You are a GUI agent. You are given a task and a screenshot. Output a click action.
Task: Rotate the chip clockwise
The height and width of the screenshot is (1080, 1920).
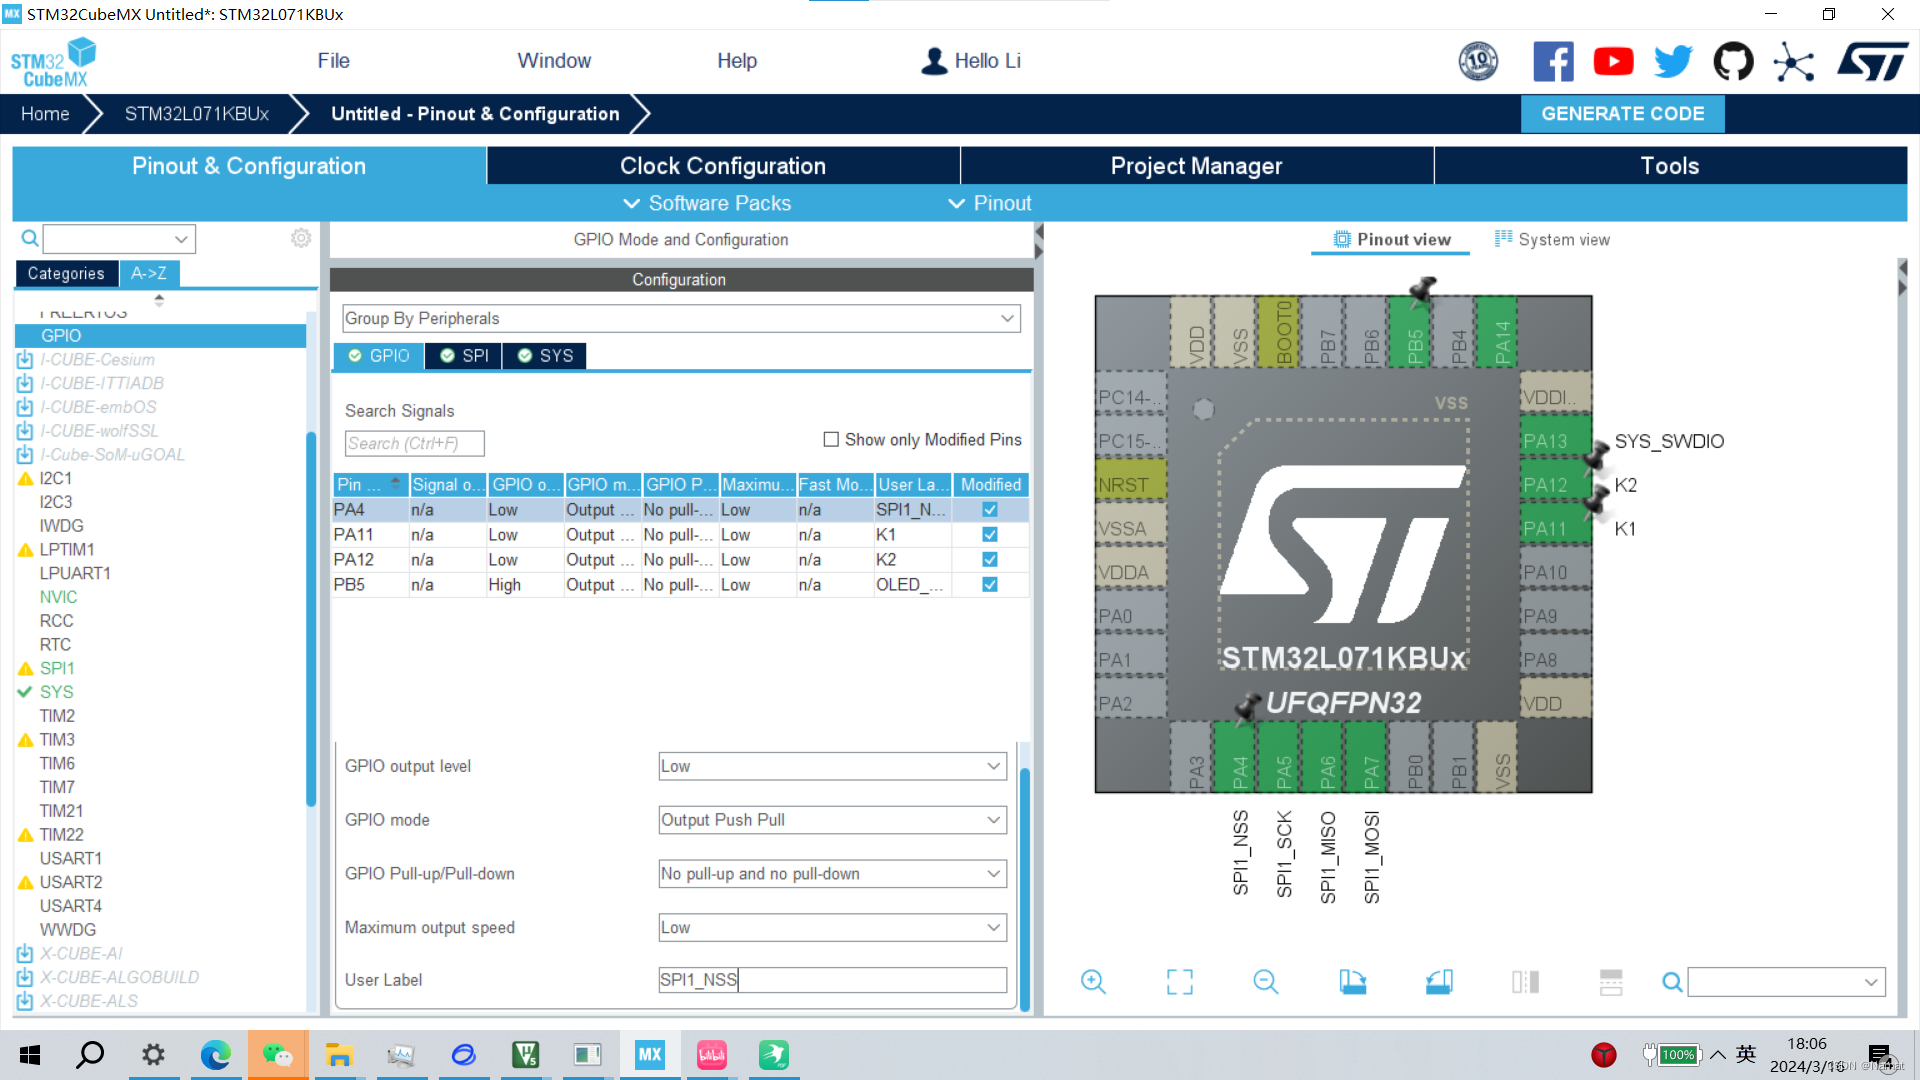1352,982
